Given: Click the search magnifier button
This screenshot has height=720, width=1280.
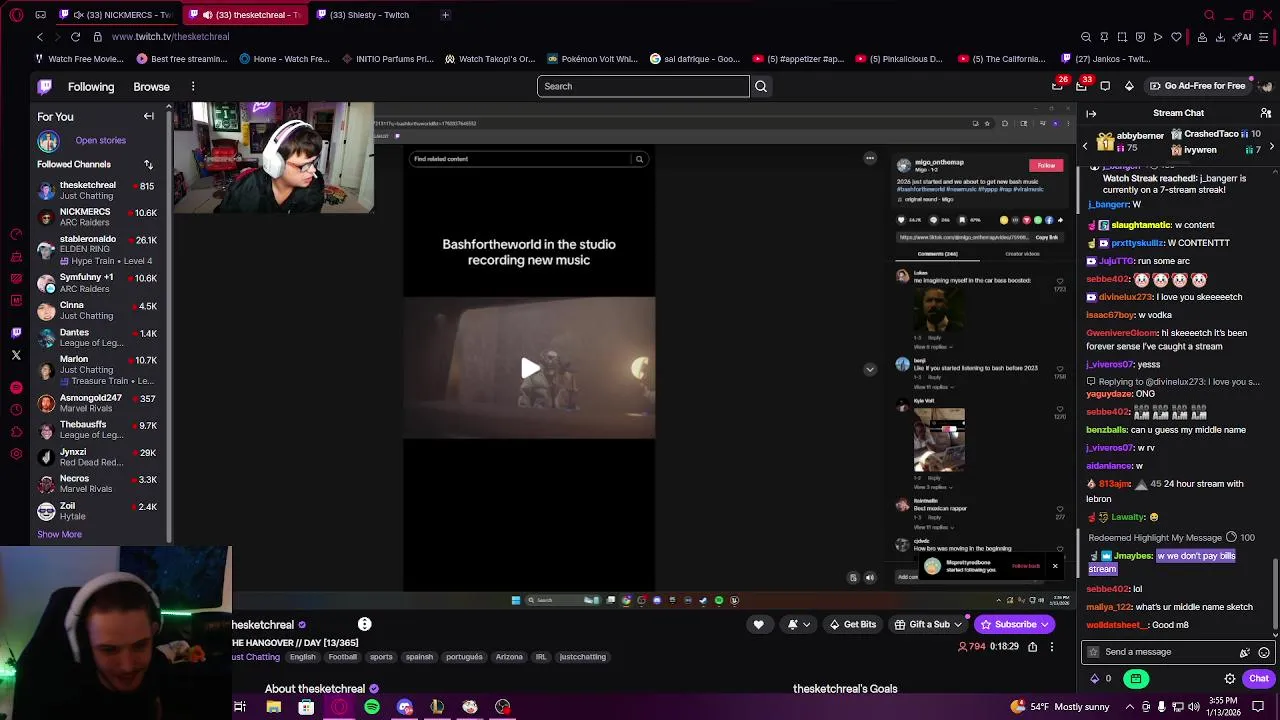Looking at the screenshot, I should pos(761,86).
